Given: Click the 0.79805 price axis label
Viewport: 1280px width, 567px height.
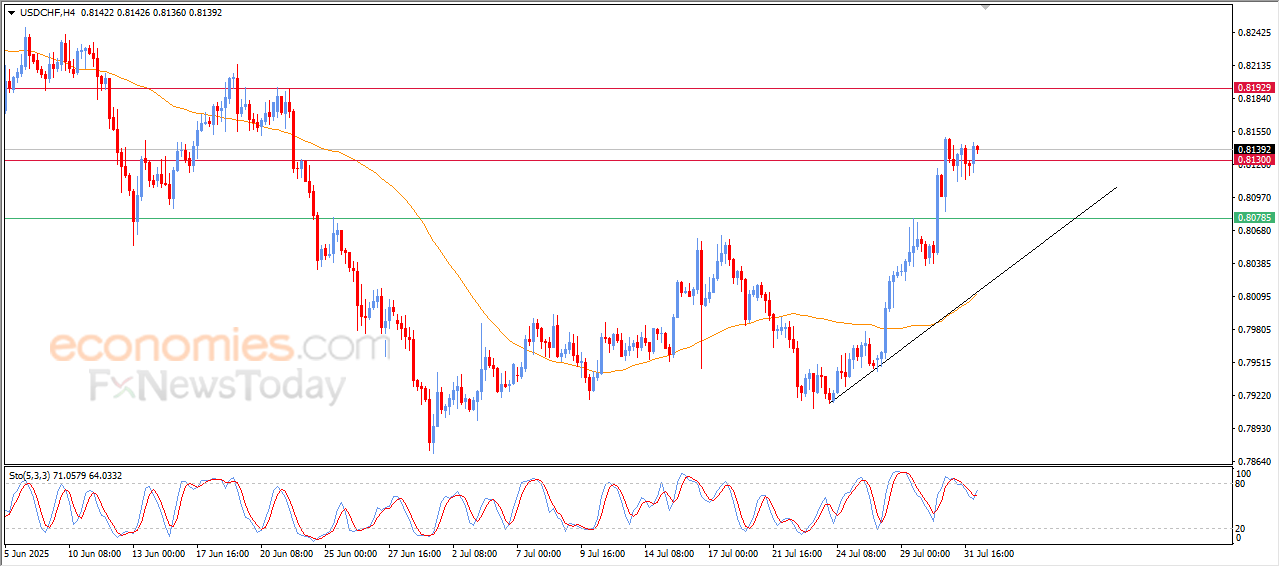Looking at the screenshot, I should tap(1254, 330).
